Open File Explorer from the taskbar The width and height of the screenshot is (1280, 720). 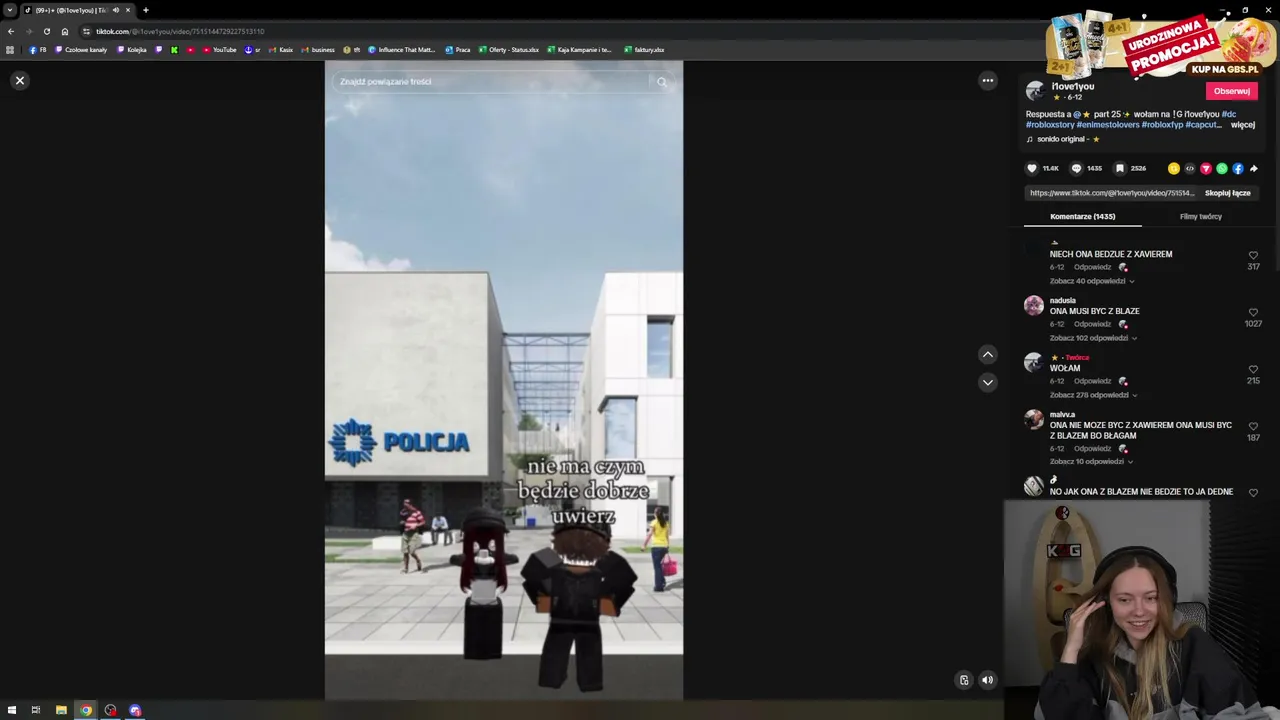tap(61, 710)
